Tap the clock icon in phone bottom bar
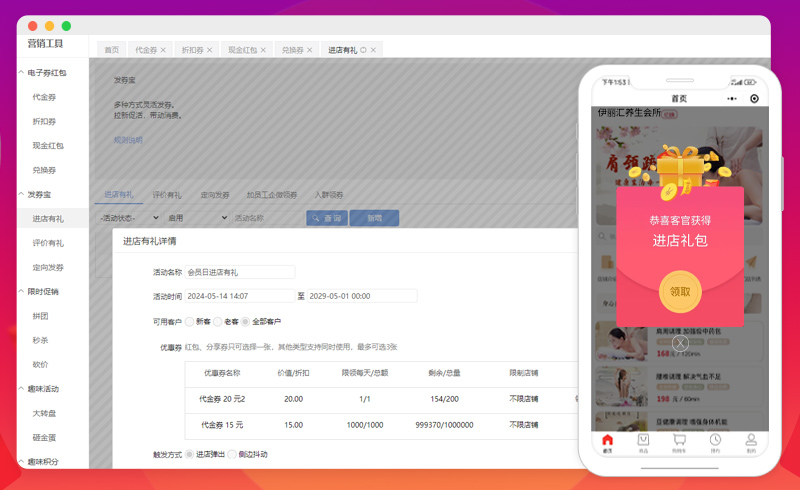This screenshot has height=490, width=800. [x=715, y=442]
